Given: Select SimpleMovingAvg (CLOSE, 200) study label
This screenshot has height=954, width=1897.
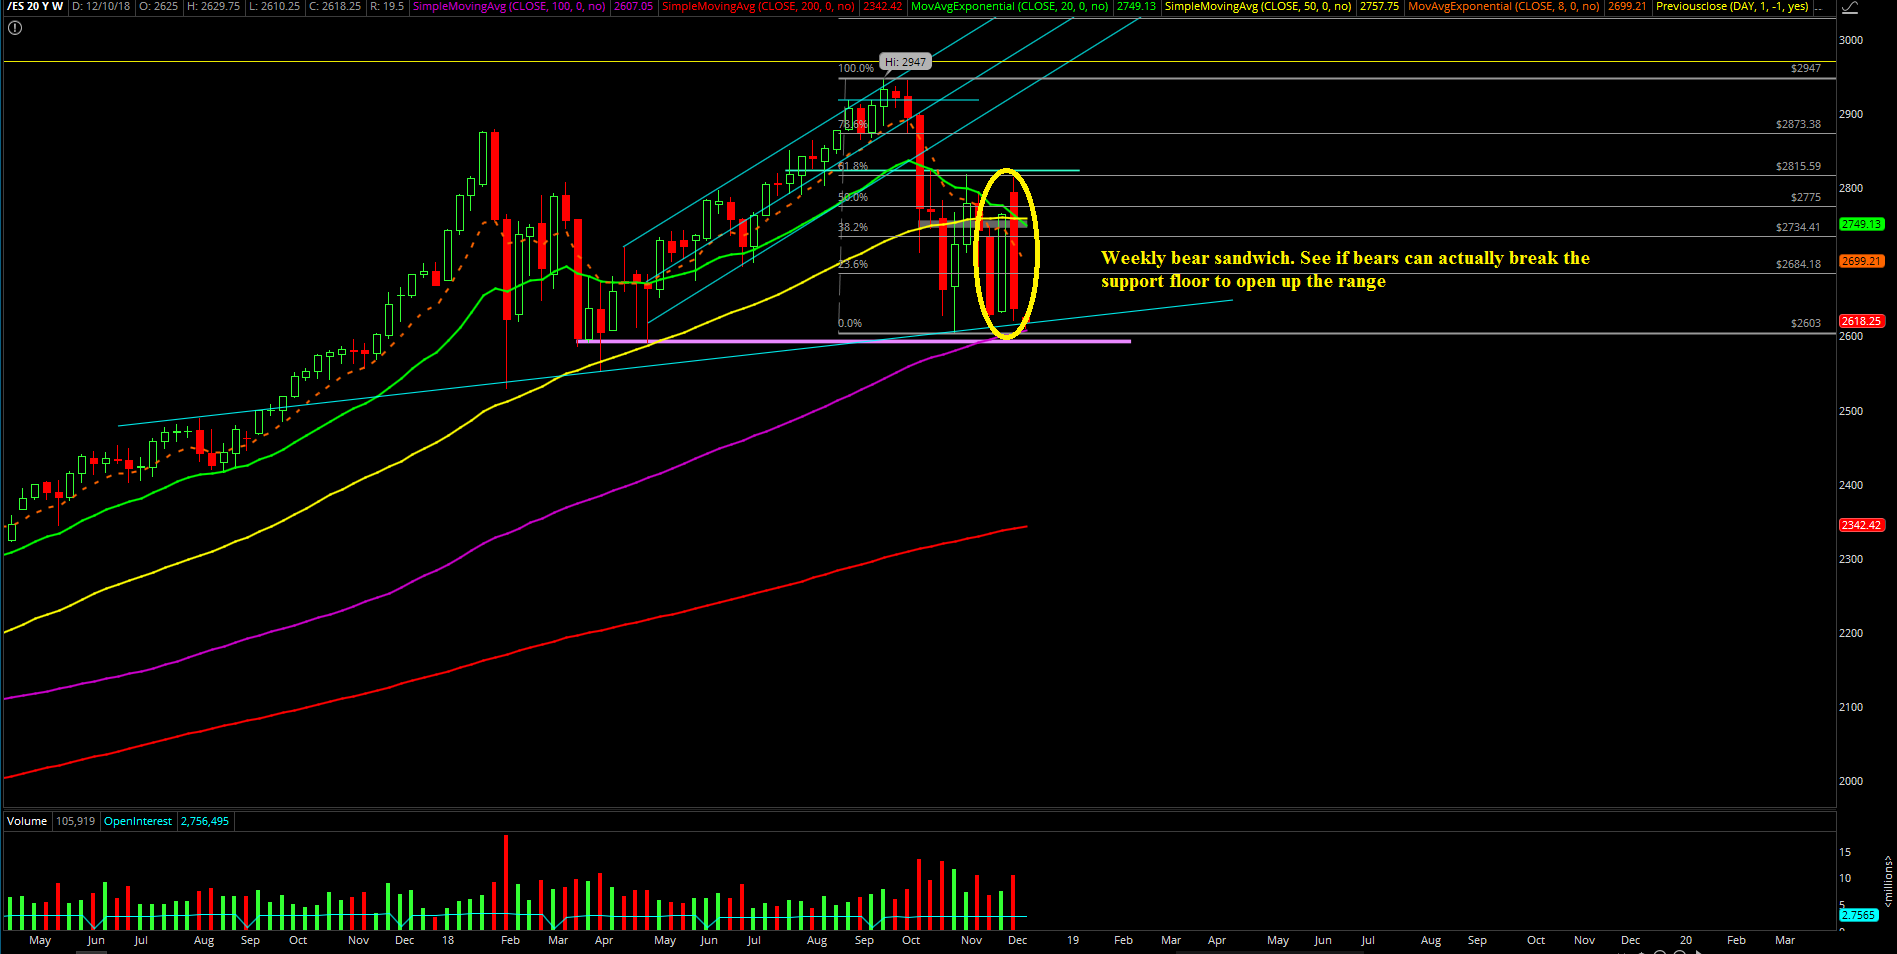Looking at the screenshot, I should (x=758, y=6).
